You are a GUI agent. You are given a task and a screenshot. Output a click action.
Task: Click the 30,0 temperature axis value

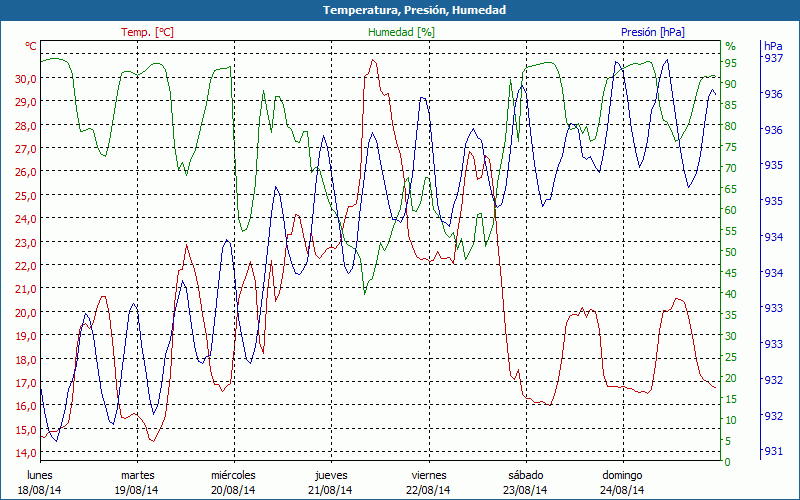(26, 78)
